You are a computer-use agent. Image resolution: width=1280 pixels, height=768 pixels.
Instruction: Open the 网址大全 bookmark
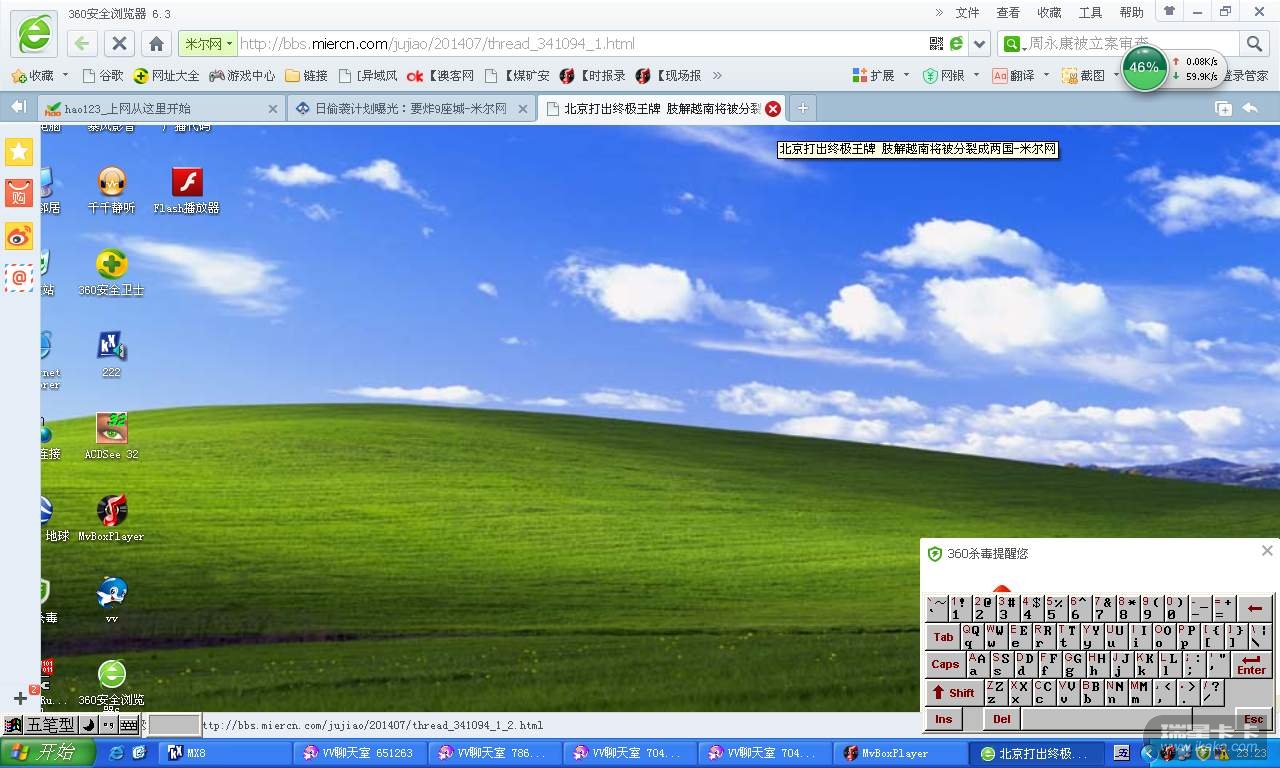click(166, 75)
